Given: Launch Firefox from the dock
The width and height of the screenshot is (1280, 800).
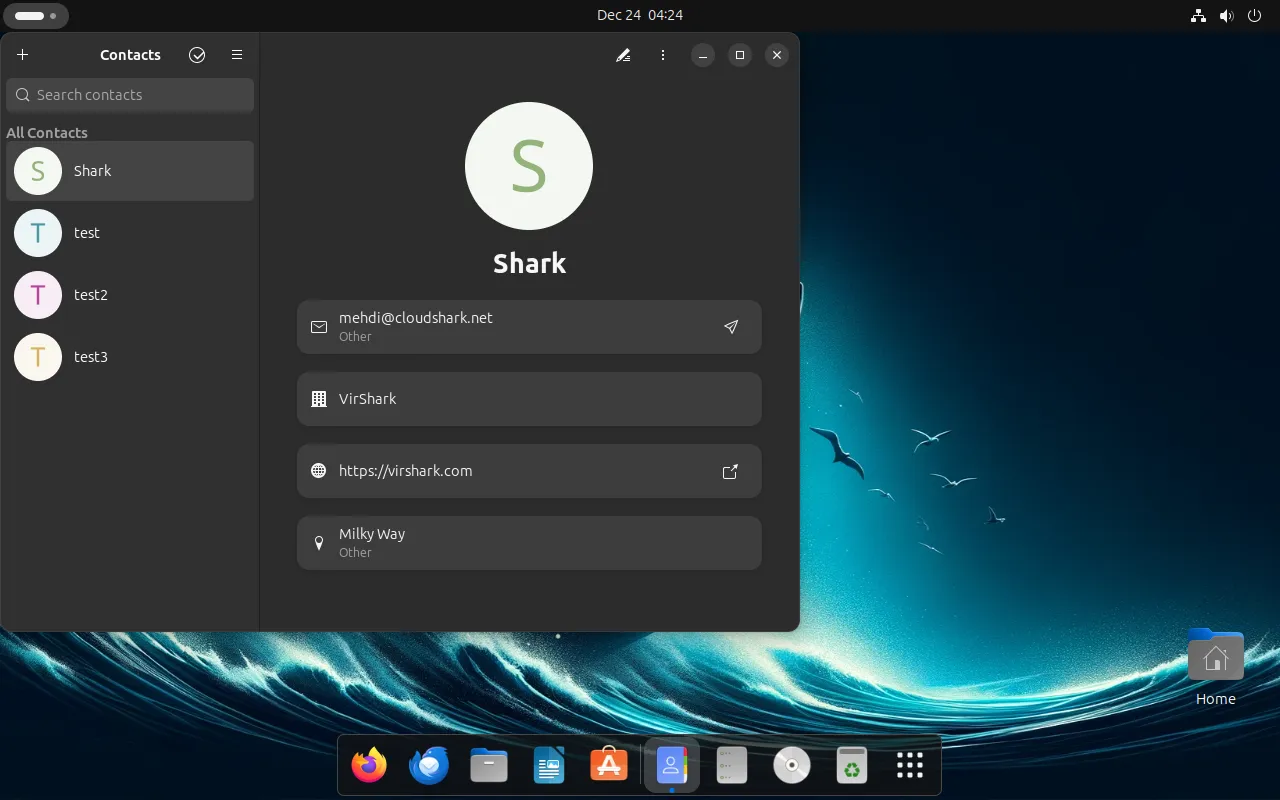Looking at the screenshot, I should coord(369,766).
